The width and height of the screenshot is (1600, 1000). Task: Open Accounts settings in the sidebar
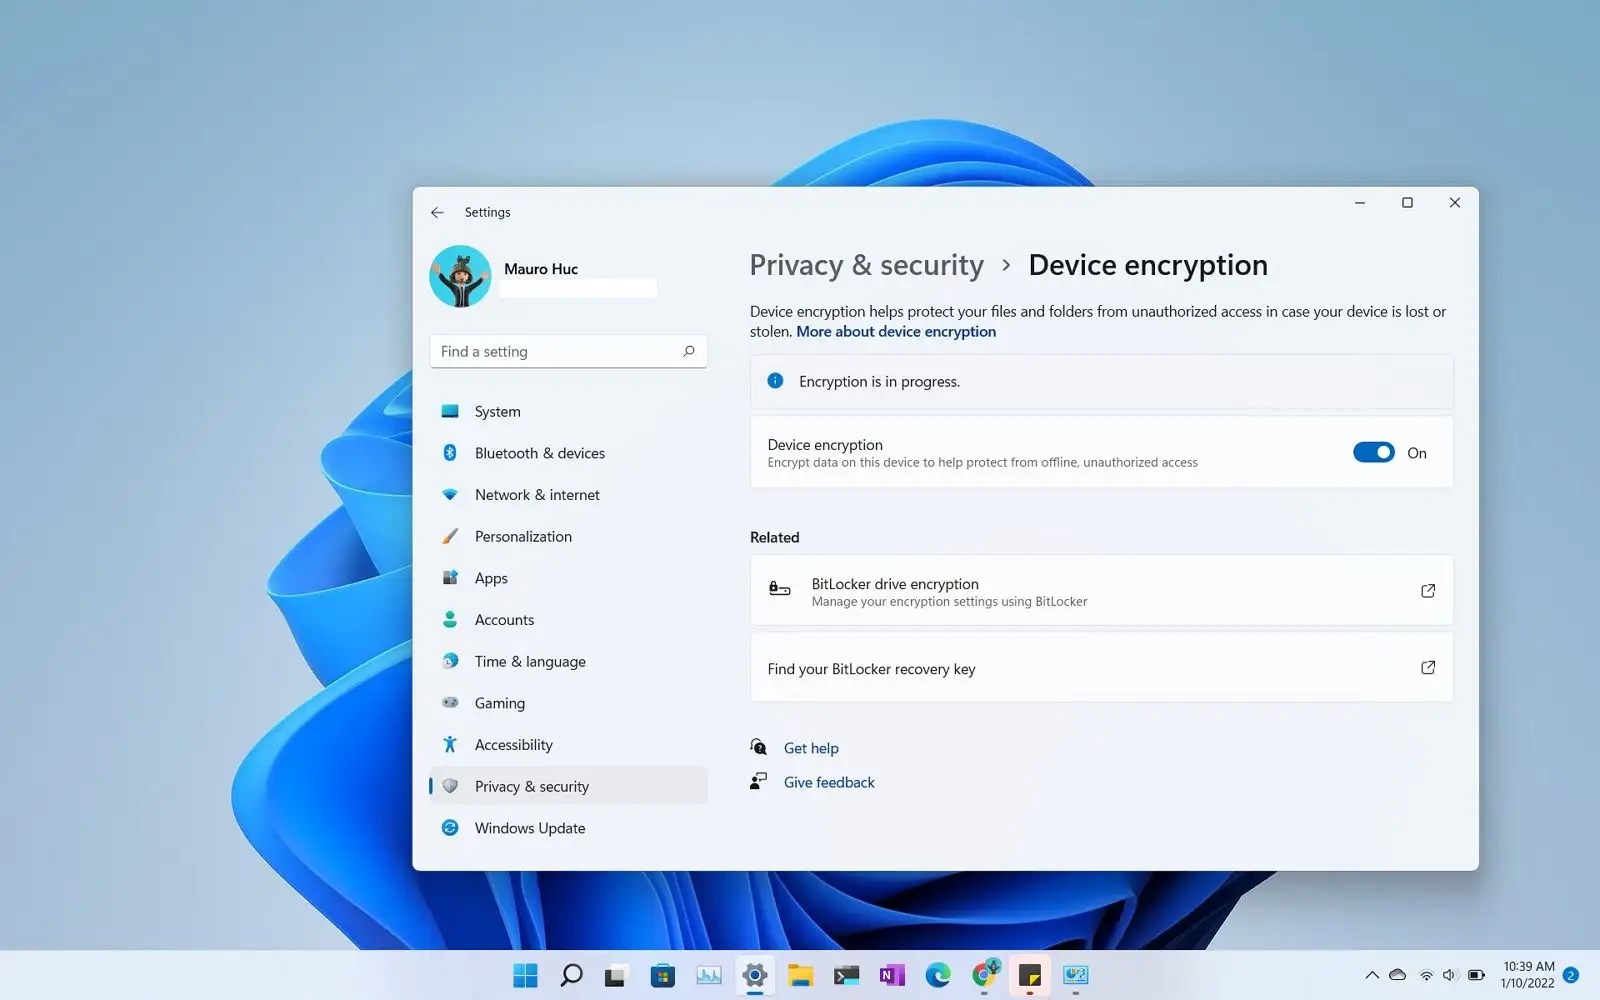(x=503, y=619)
